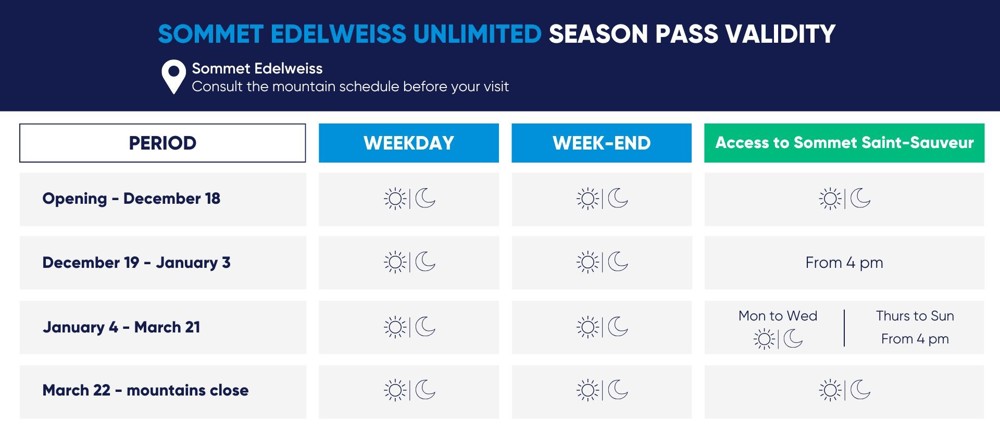Click the From 4 pm text in December row
This screenshot has width=1000, height=432.
[x=844, y=263]
